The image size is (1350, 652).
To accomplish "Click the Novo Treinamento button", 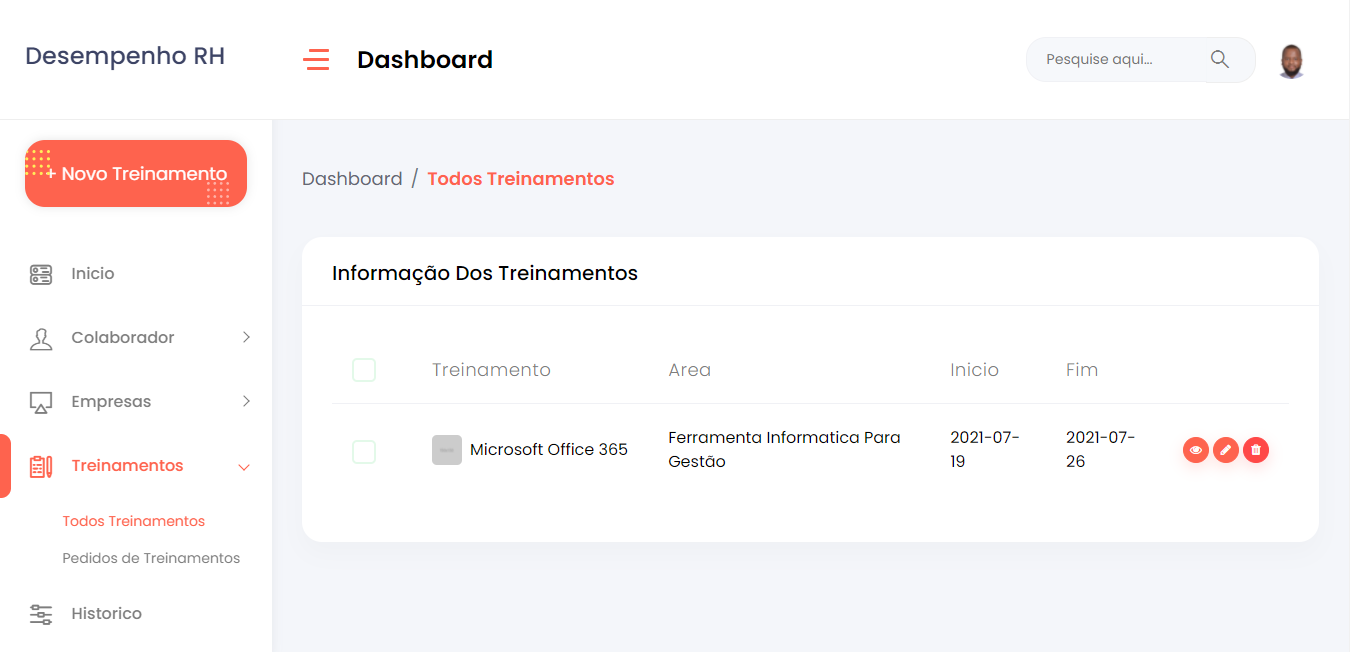I will [x=136, y=174].
